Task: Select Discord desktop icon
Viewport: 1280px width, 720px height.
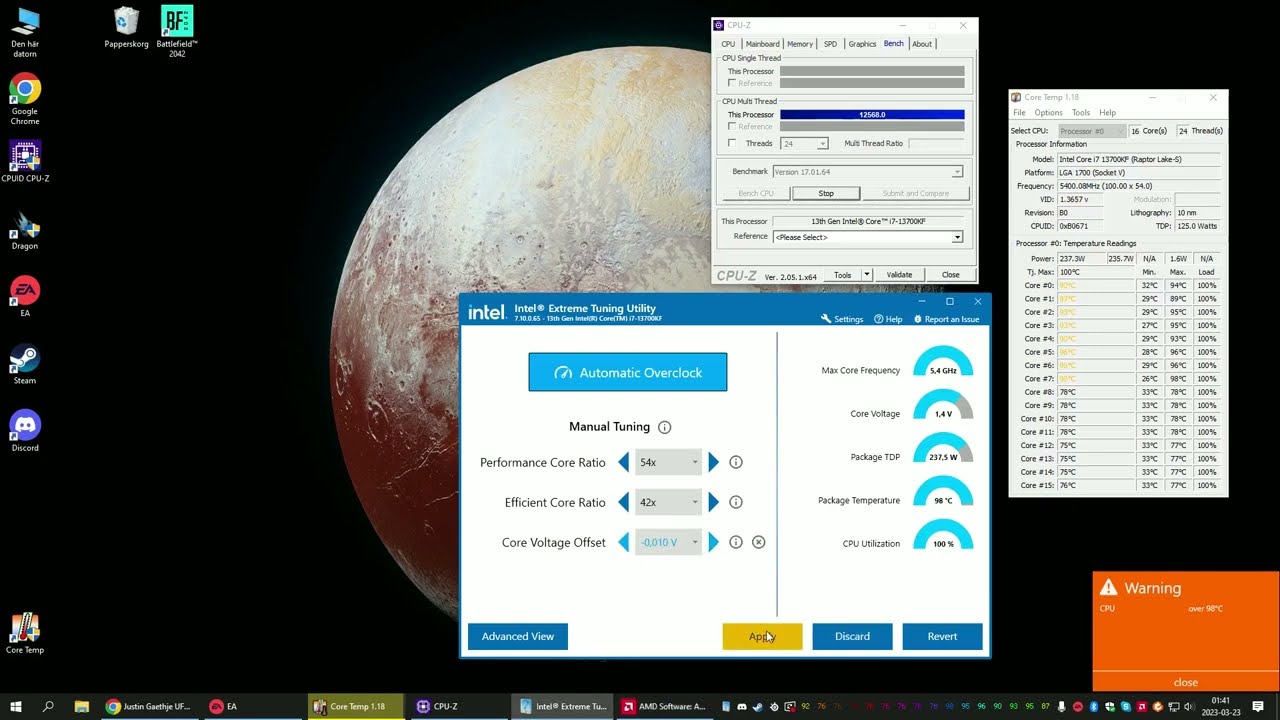Action: (x=25, y=432)
